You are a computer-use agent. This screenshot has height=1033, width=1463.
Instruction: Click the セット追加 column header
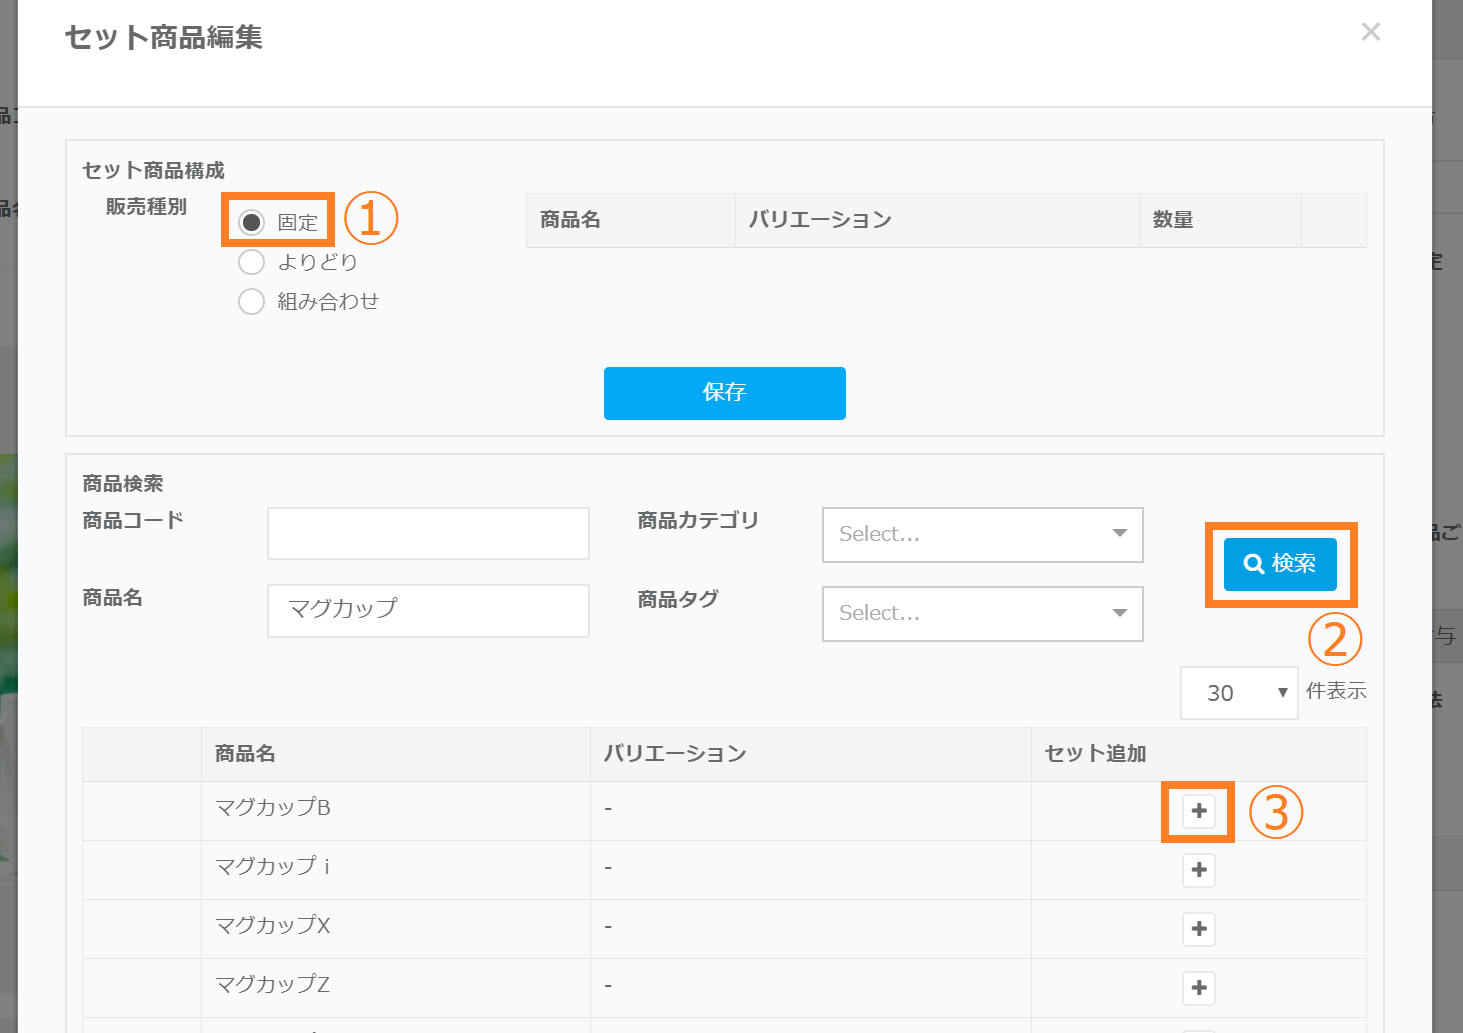coord(1095,754)
